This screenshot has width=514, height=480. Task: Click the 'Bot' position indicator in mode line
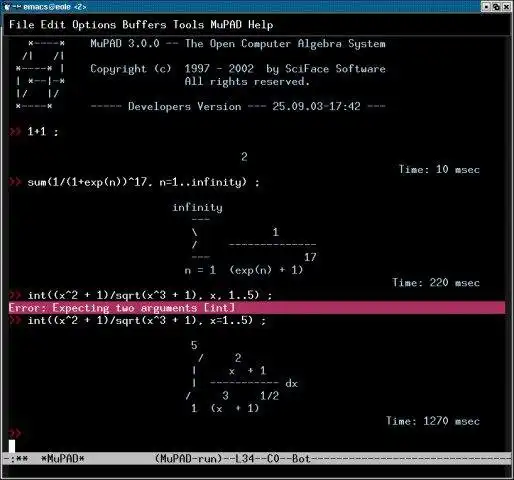tap(301, 459)
